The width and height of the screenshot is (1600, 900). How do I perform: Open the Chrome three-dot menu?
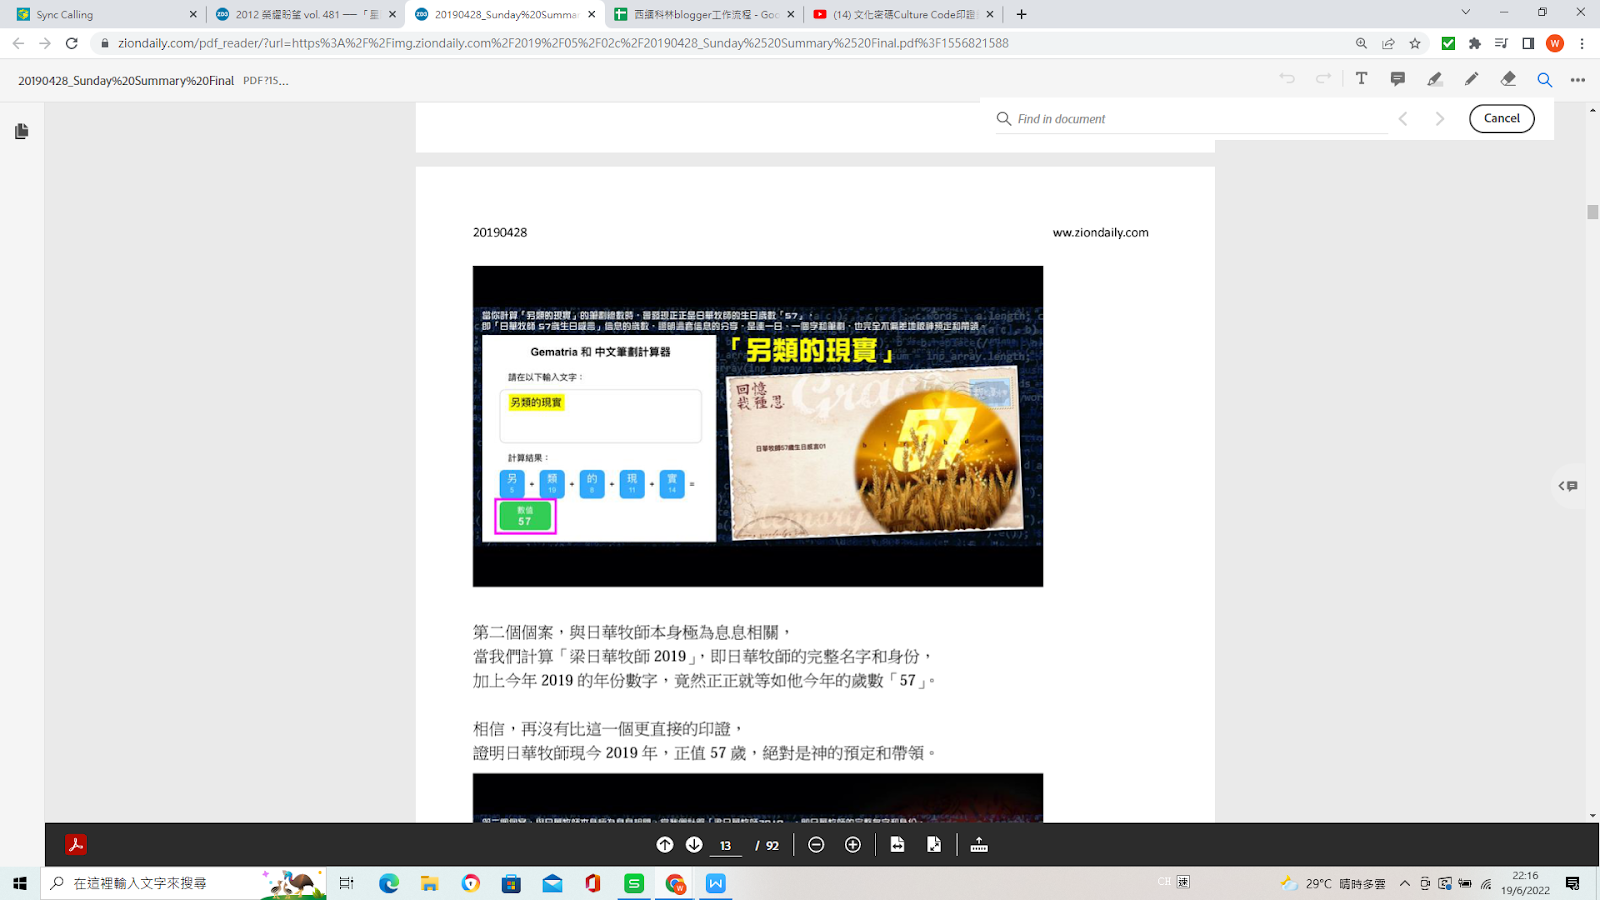tap(1582, 43)
